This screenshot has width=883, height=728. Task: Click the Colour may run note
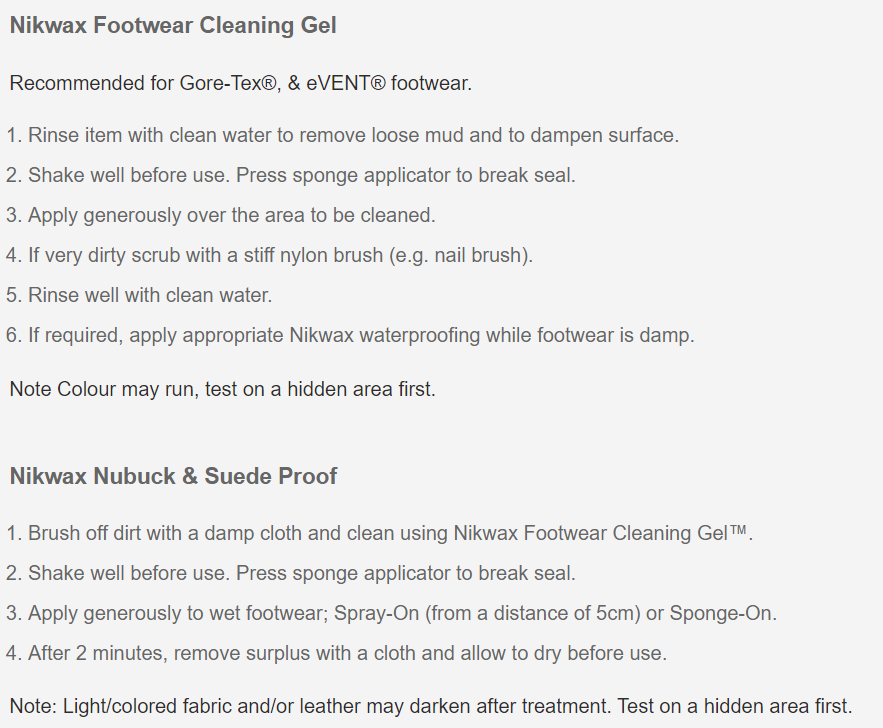222,390
